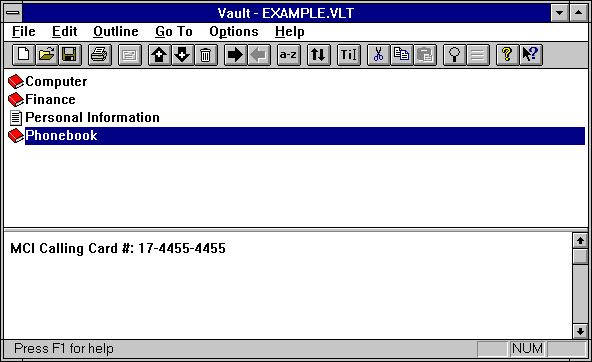Screen dimensions: 592x362
Task: Click the grayed note card toolbar icon
Action: [x=130, y=55]
